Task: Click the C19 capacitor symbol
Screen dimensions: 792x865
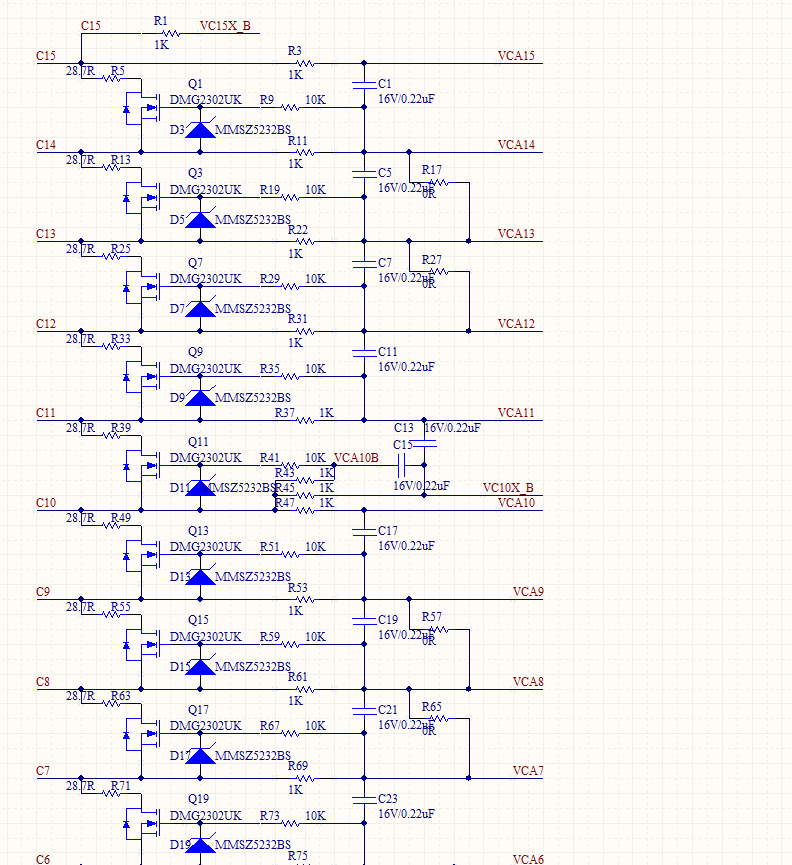Action: 364,621
